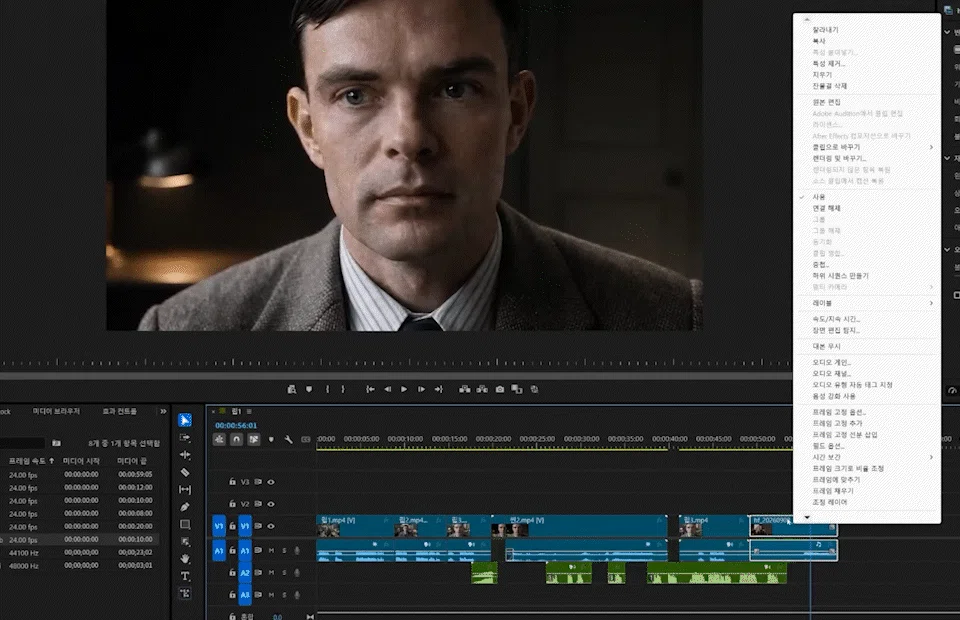Mark In point in the monitor
The image size is (960, 620).
[x=328, y=389]
